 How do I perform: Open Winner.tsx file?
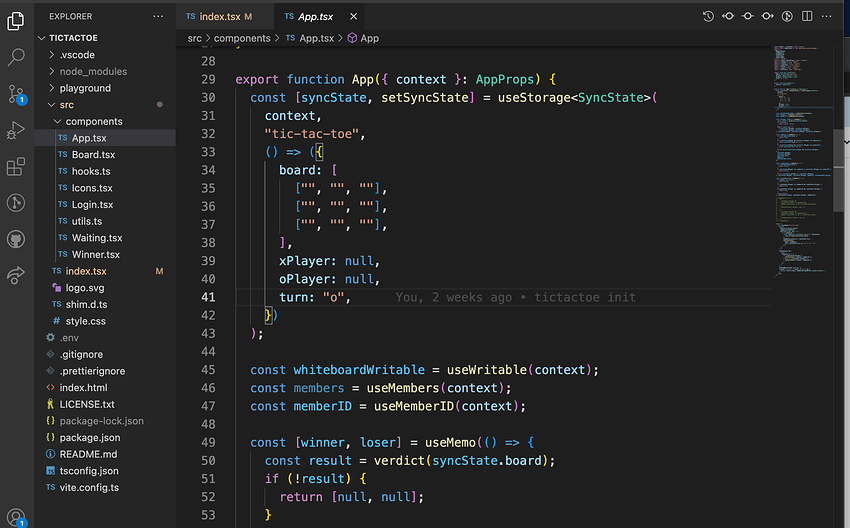[105, 254]
